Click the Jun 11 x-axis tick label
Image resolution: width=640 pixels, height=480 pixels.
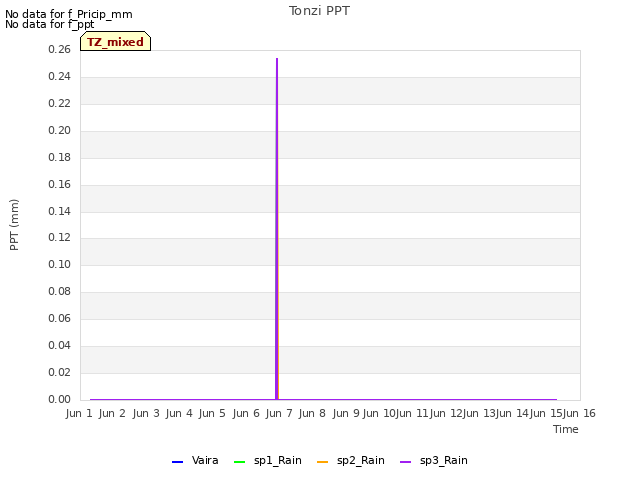412,413
